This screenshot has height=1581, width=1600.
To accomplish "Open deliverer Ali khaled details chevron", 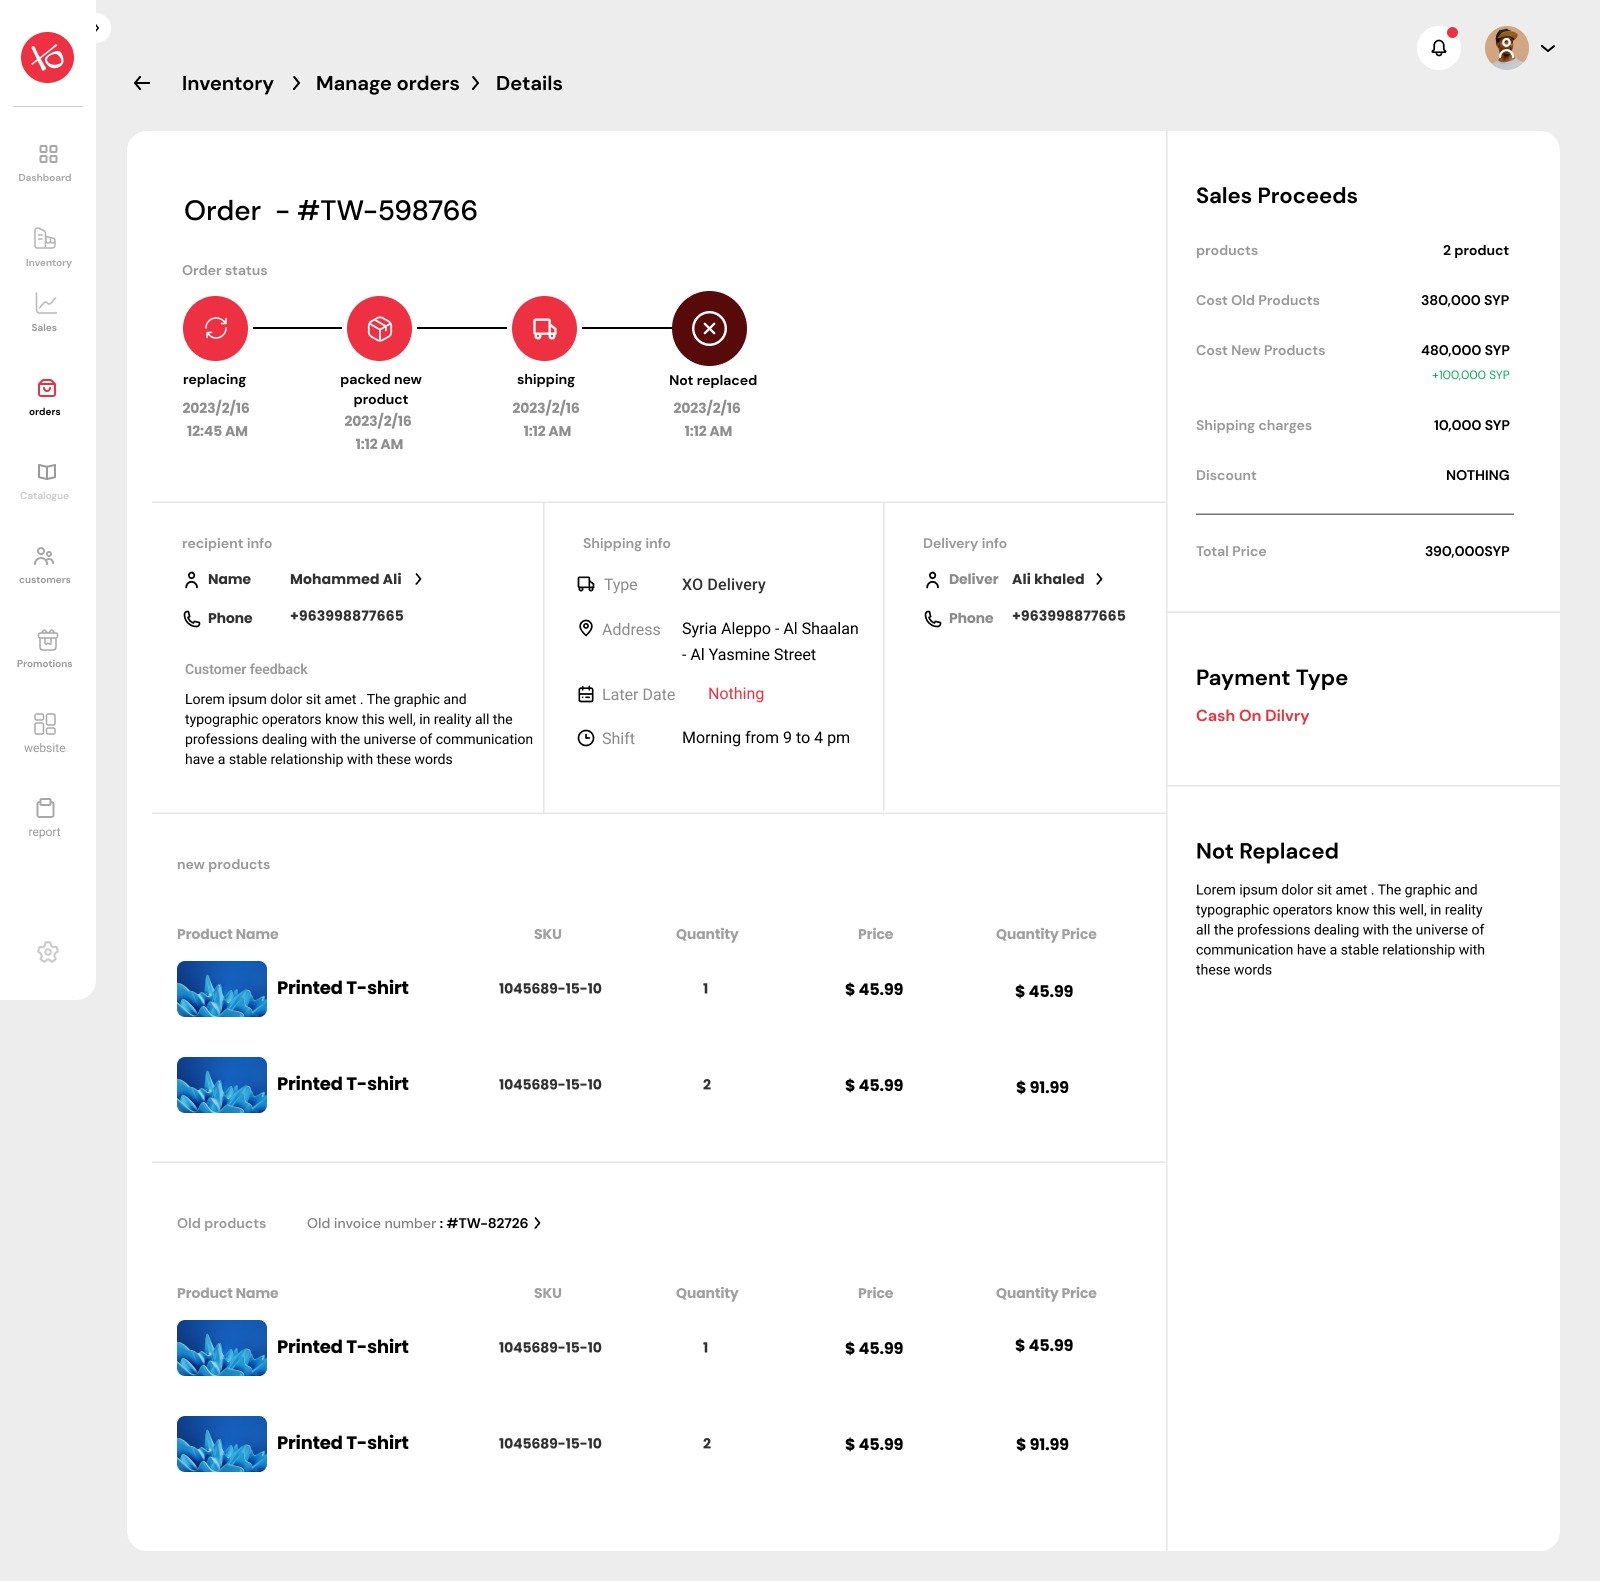I will pyautogui.click(x=1099, y=579).
